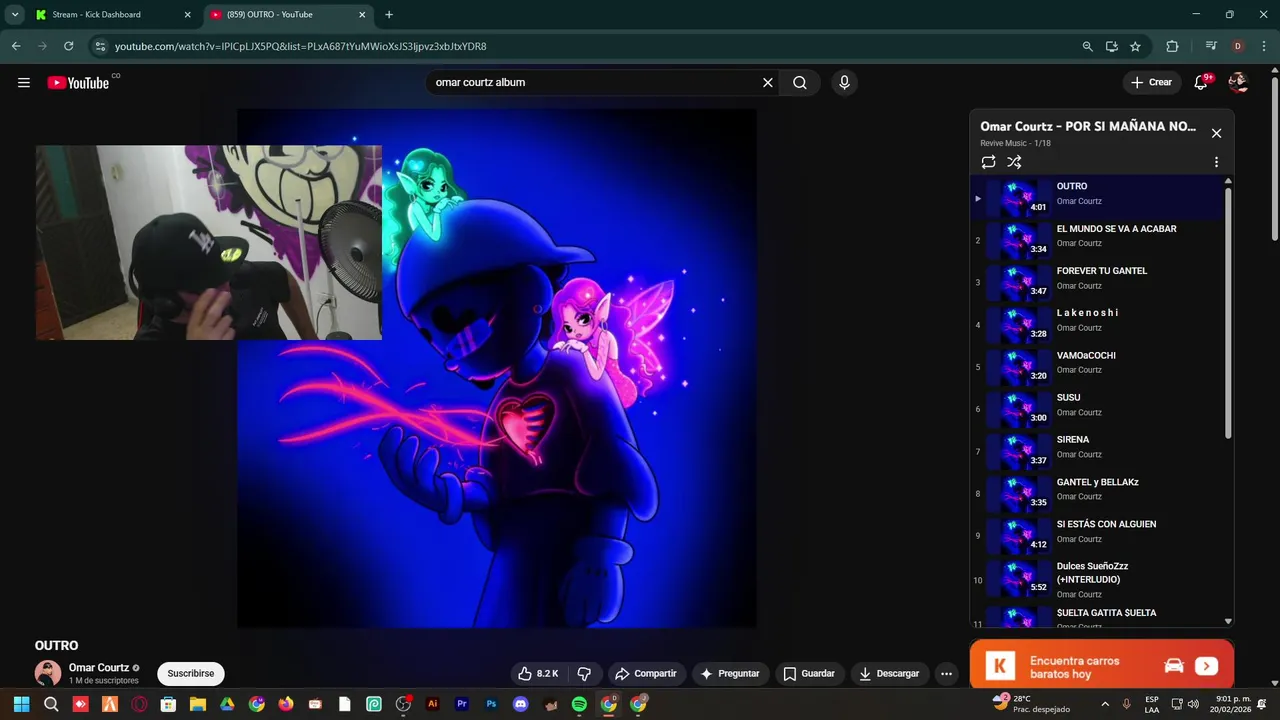Screen dimensions: 1280x720
Task: Open Chrome profile D button
Action: pos(1238,46)
